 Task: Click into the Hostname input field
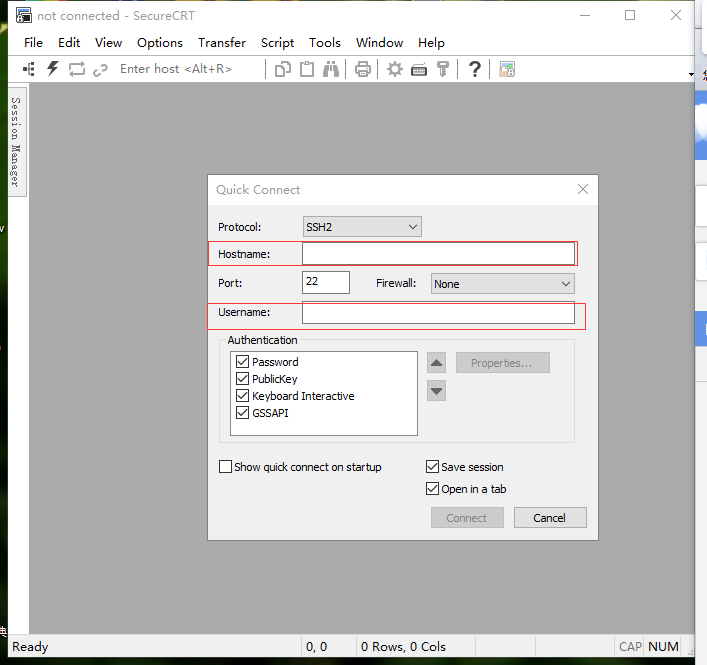click(438, 254)
